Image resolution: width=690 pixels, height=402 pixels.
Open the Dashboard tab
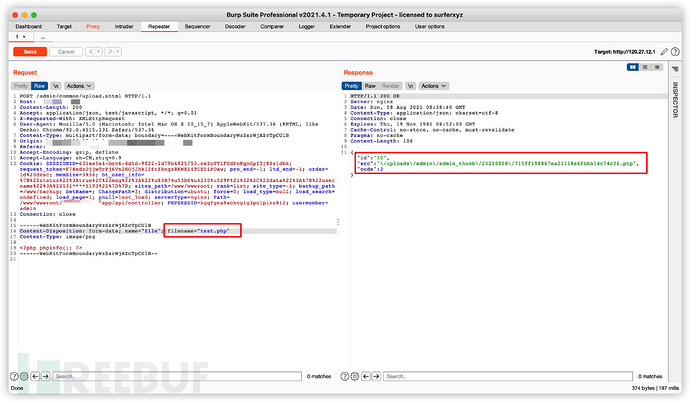pyautogui.click(x=29, y=26)
